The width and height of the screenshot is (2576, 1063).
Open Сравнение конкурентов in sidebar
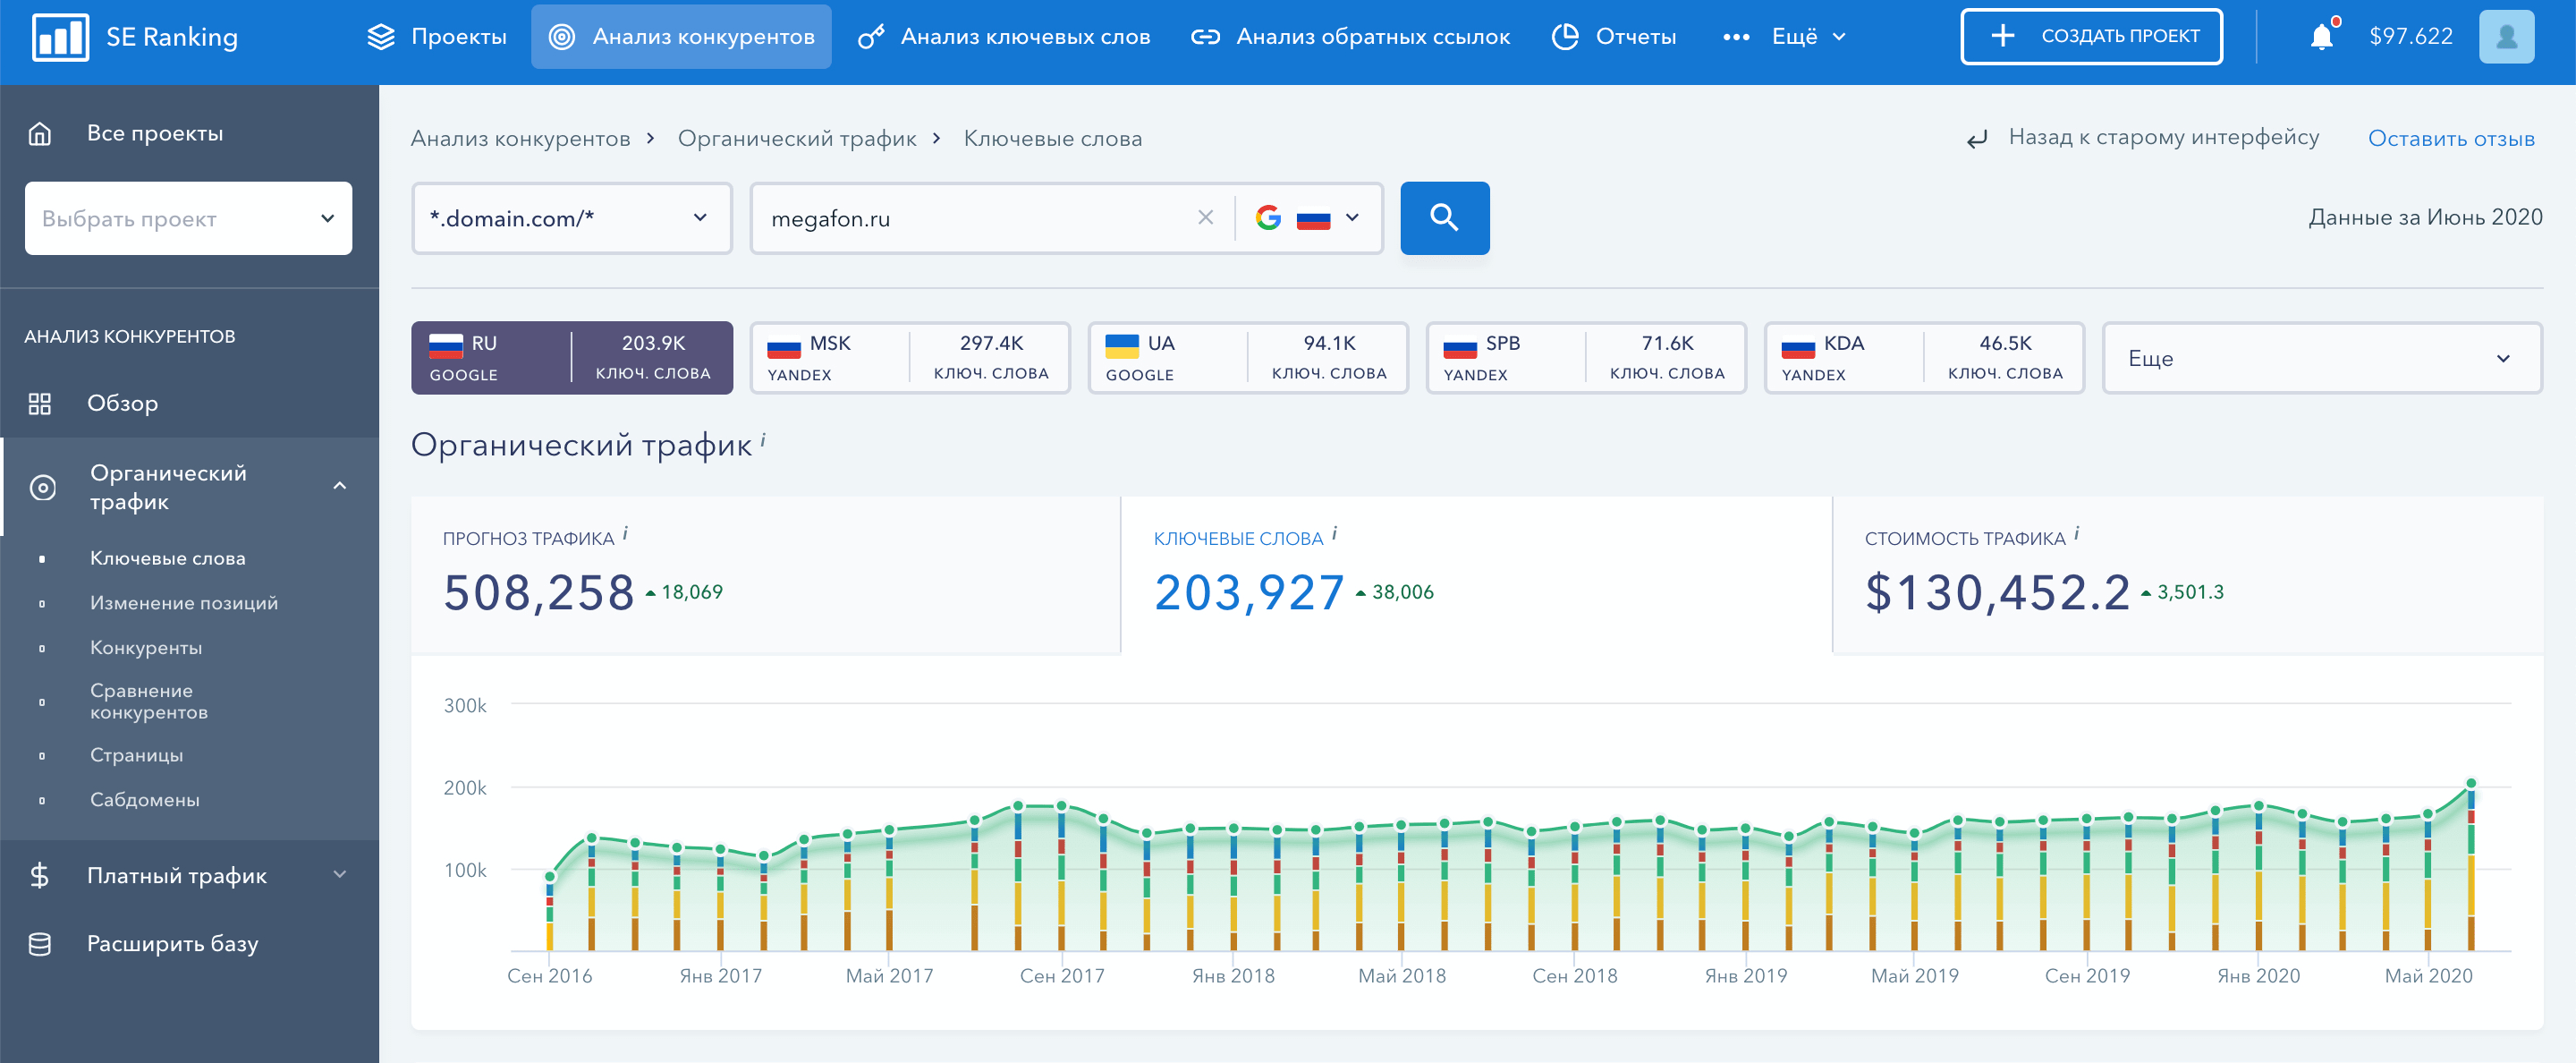[x=149, y=701]
